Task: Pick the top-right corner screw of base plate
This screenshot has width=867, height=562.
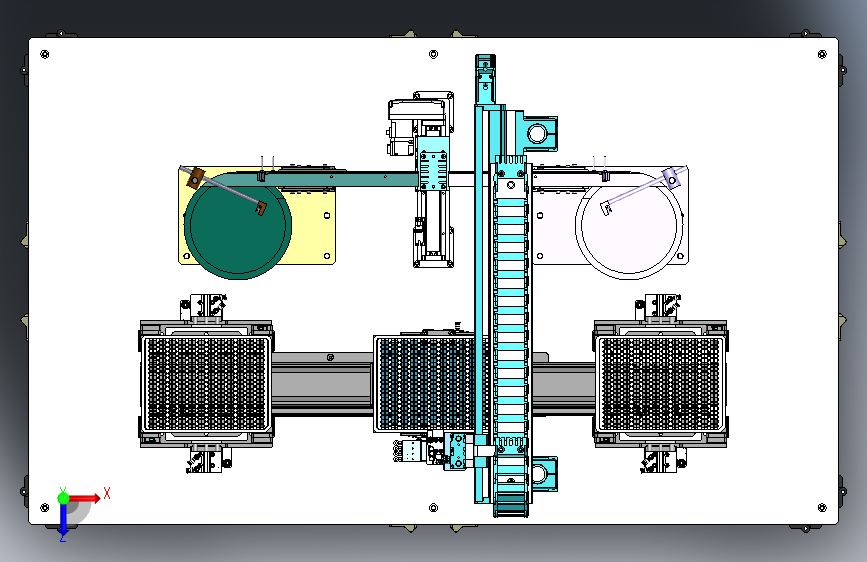Action: pos(822,54)
